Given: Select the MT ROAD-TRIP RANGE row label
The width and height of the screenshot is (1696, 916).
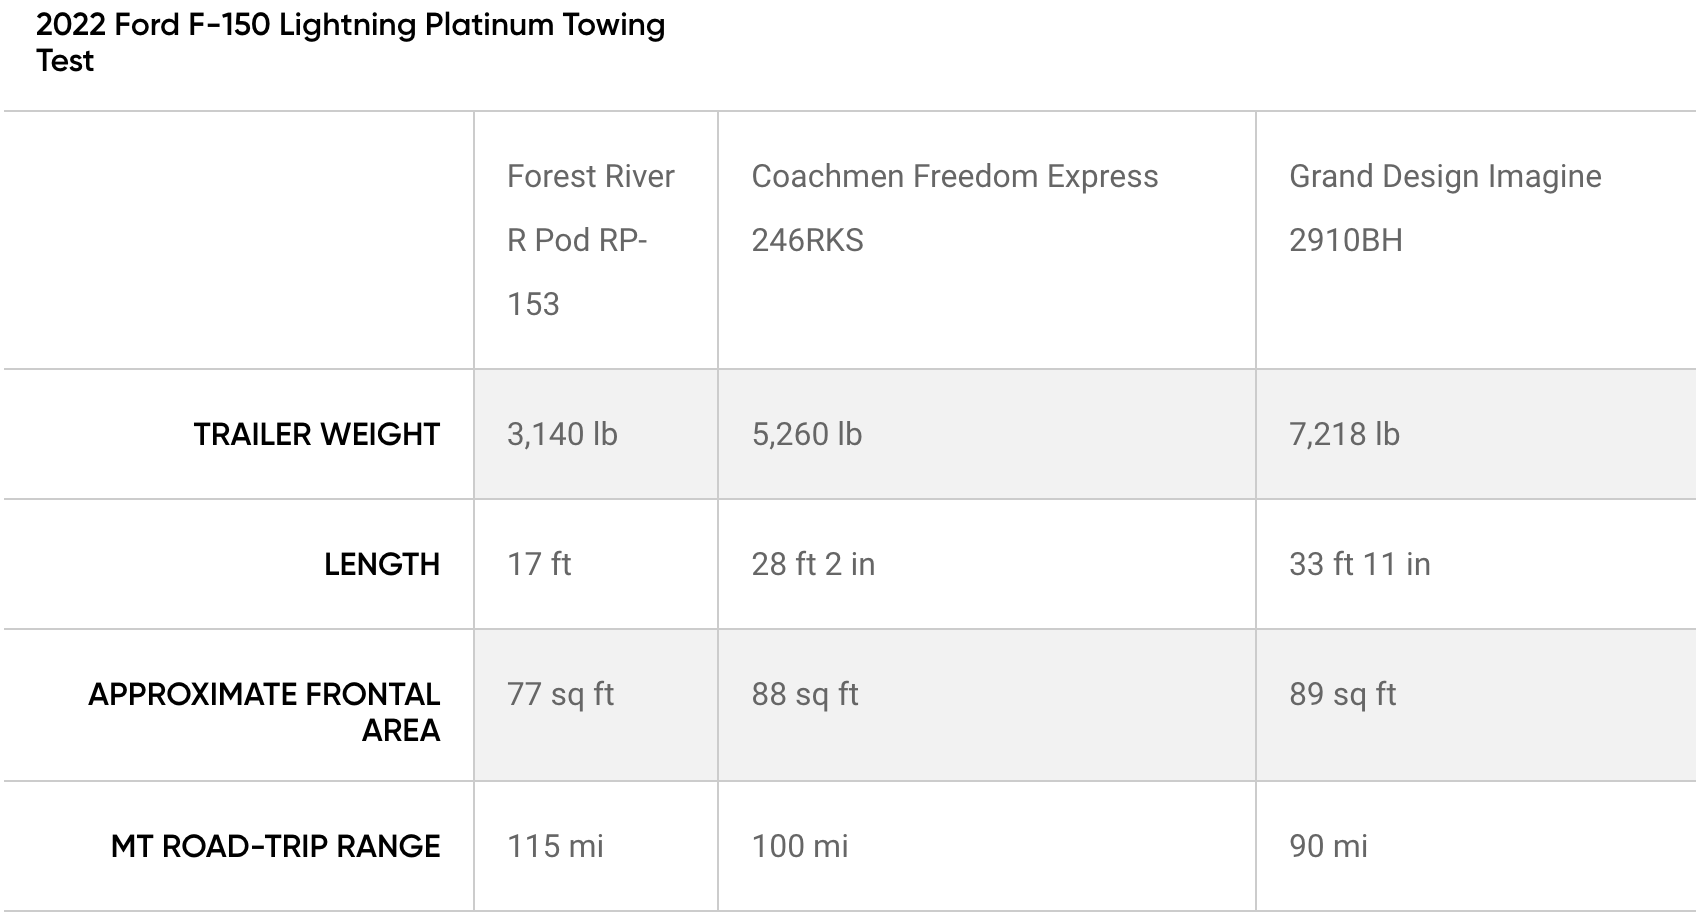Looking at the screenshot, I should coord(275,846).
